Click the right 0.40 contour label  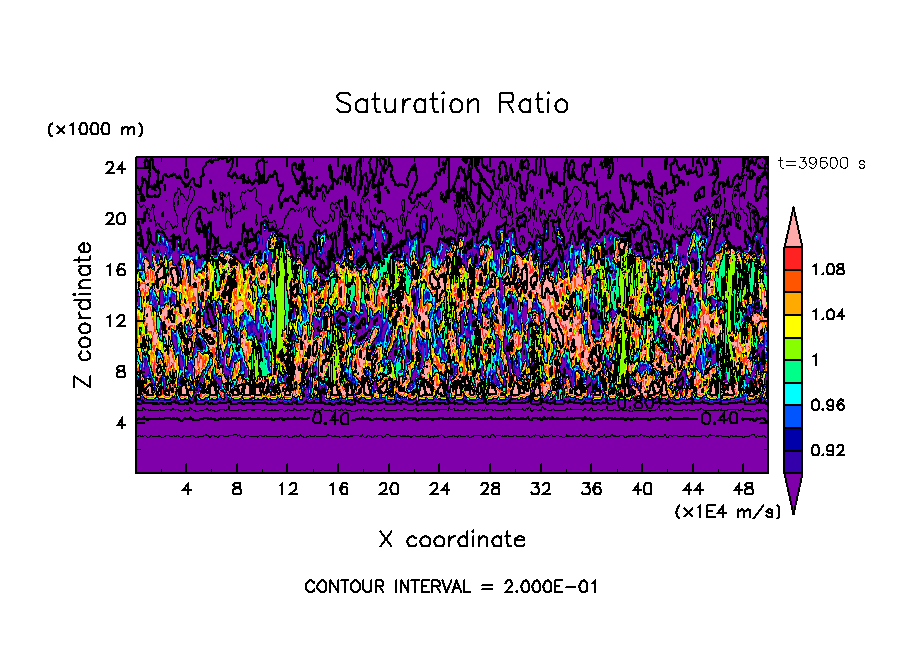(x=719, y=419)
